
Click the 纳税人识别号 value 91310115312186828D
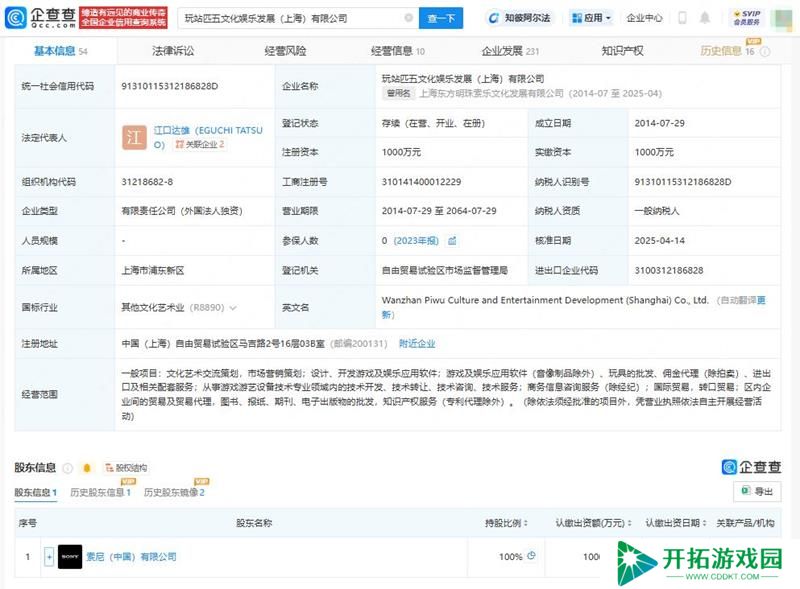(x=683, y=182)
